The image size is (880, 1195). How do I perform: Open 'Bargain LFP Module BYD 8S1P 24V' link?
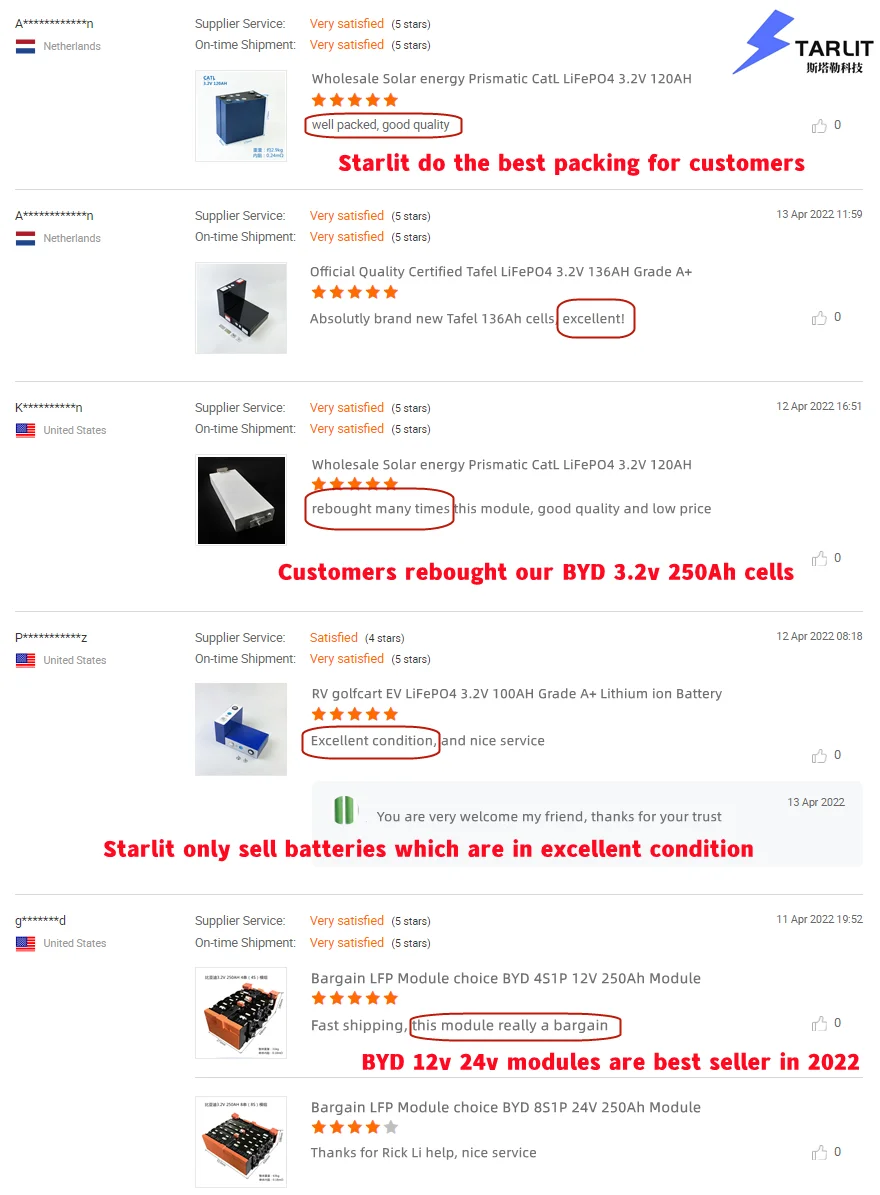[x=505, y=1107]
